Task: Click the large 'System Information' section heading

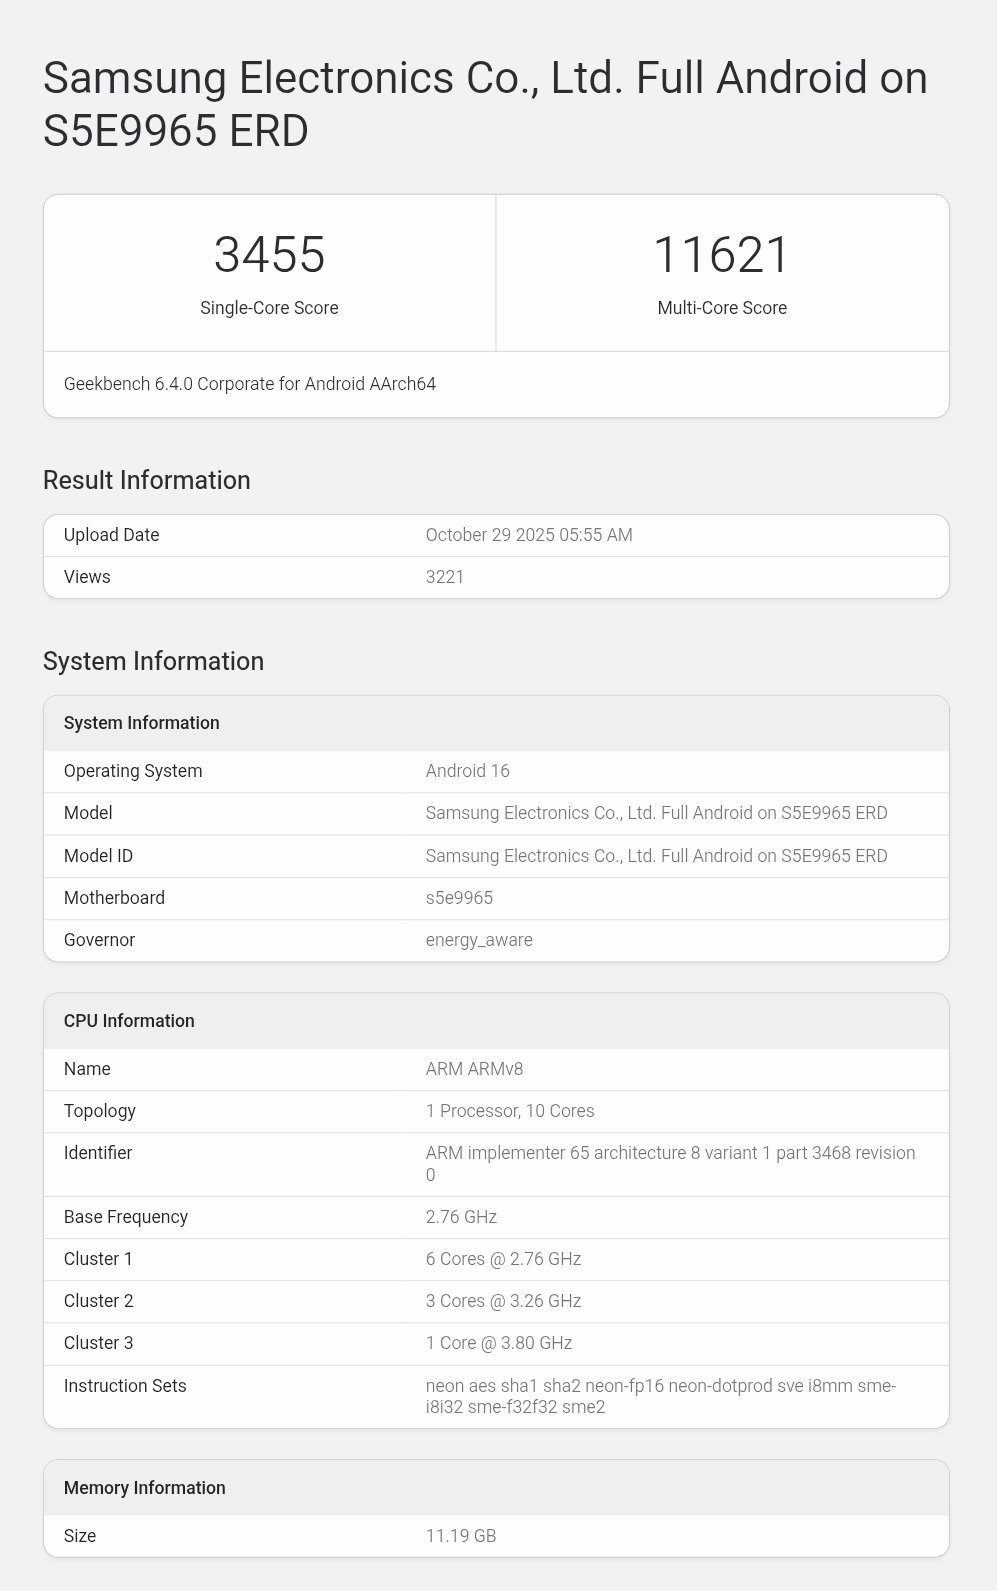Action: click(x=154, y=661)
